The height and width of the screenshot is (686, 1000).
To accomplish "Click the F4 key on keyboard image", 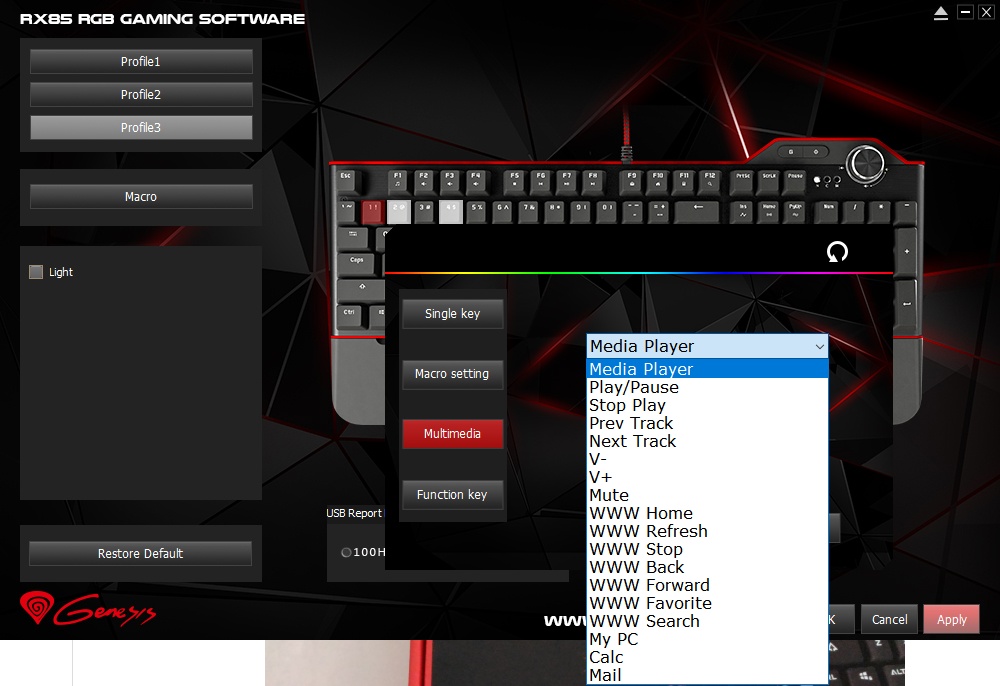I will coord(476,181).
